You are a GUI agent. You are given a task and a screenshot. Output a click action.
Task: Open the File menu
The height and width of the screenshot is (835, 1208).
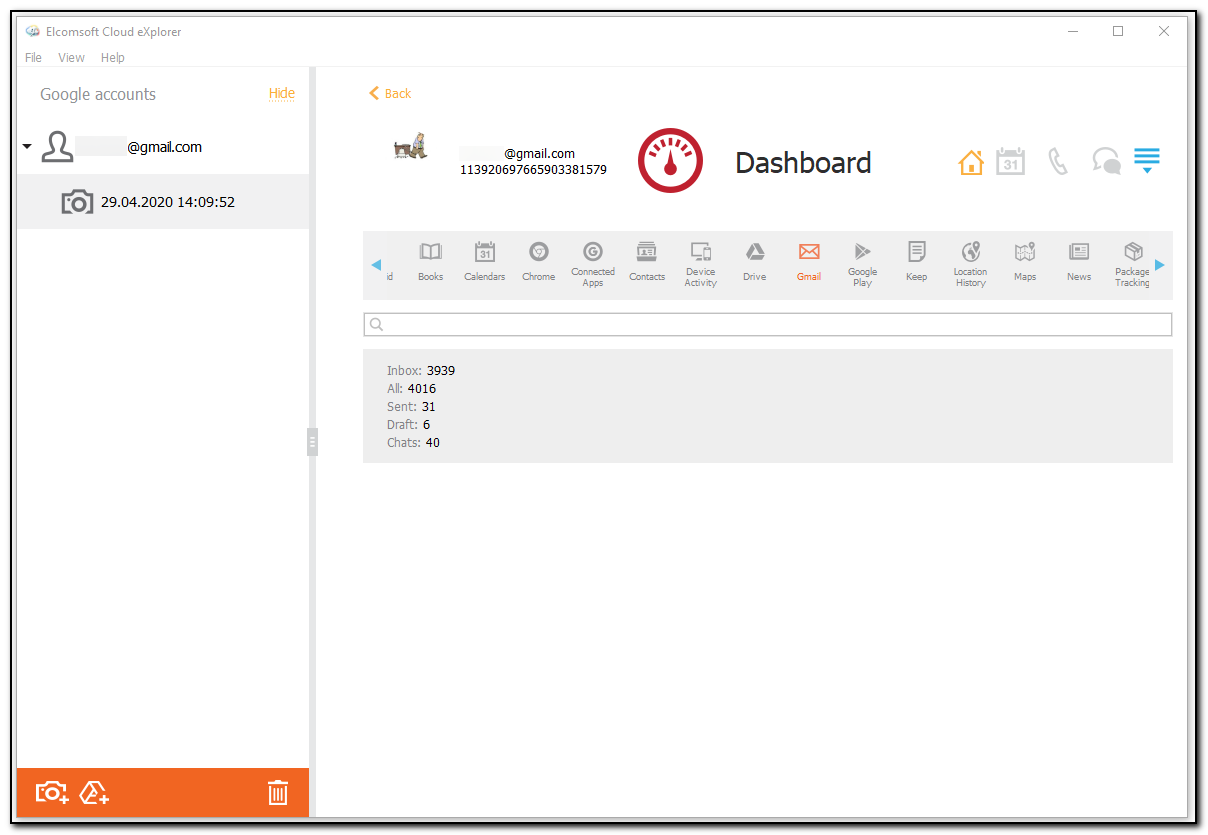pyautogui.click(x=33, y=57)
